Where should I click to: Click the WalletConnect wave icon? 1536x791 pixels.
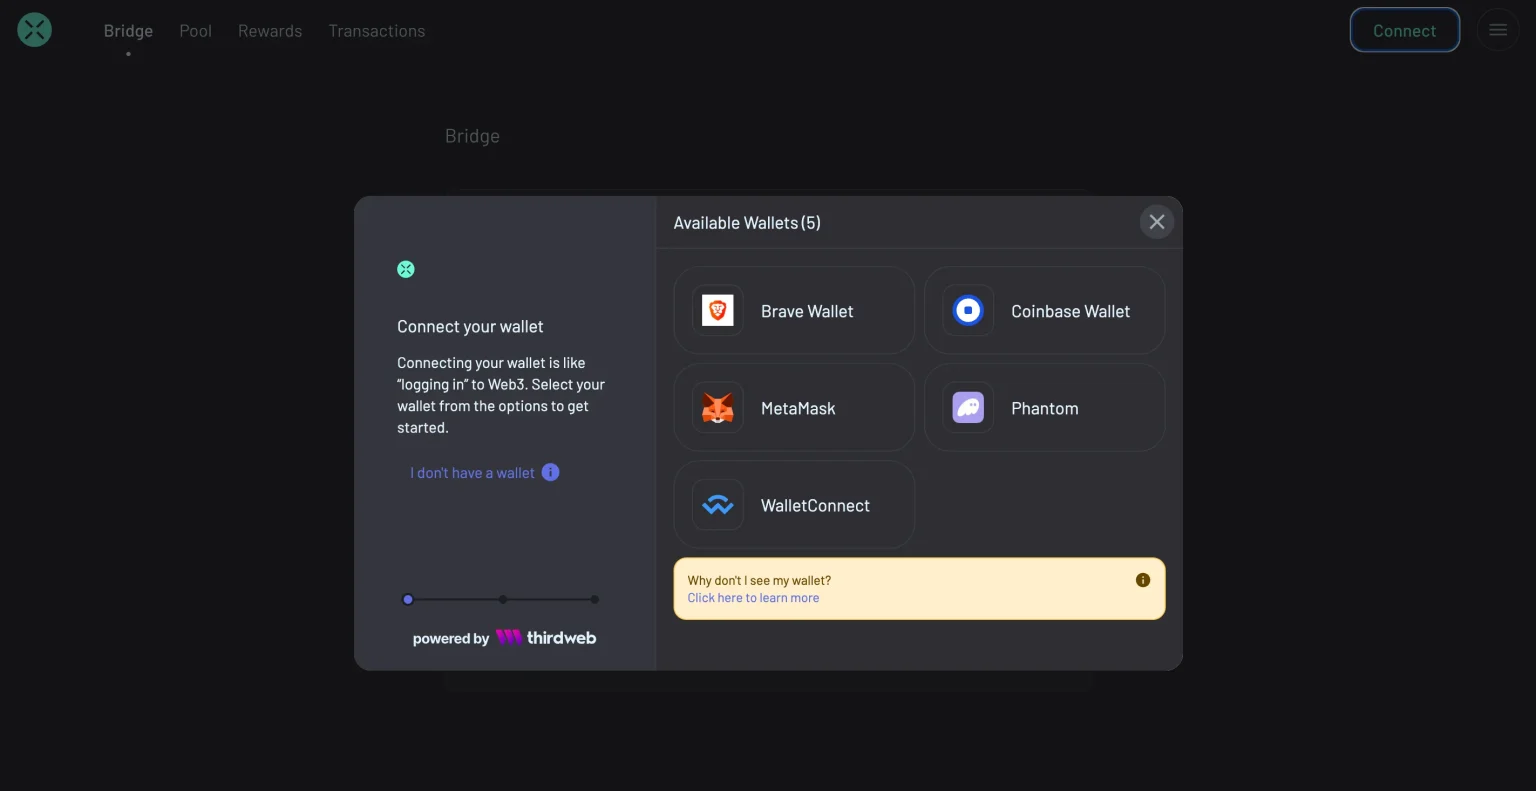(718, 505)
